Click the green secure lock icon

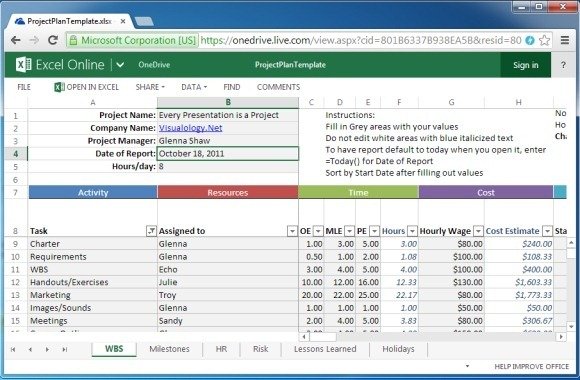[73, 40]
